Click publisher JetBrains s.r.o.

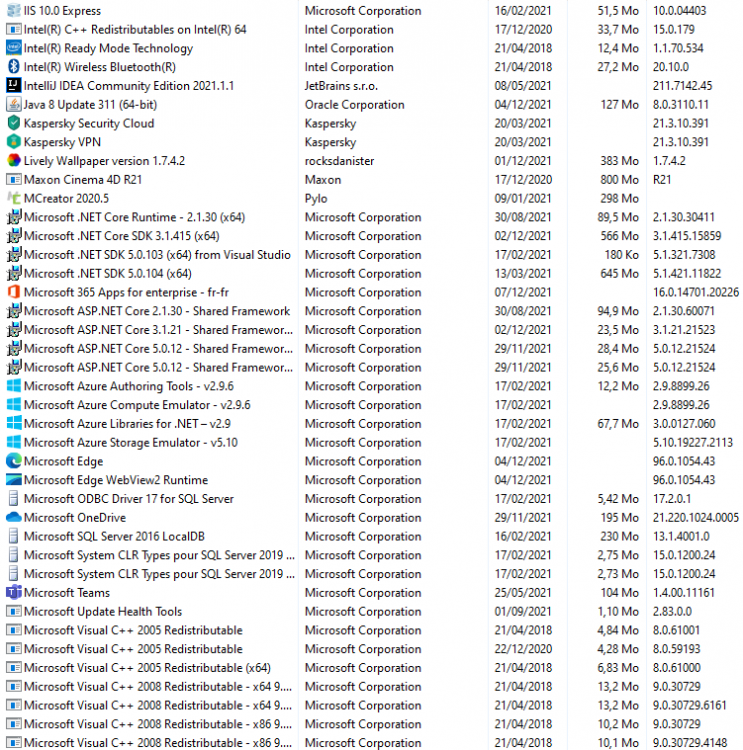(x=341, y=86)
